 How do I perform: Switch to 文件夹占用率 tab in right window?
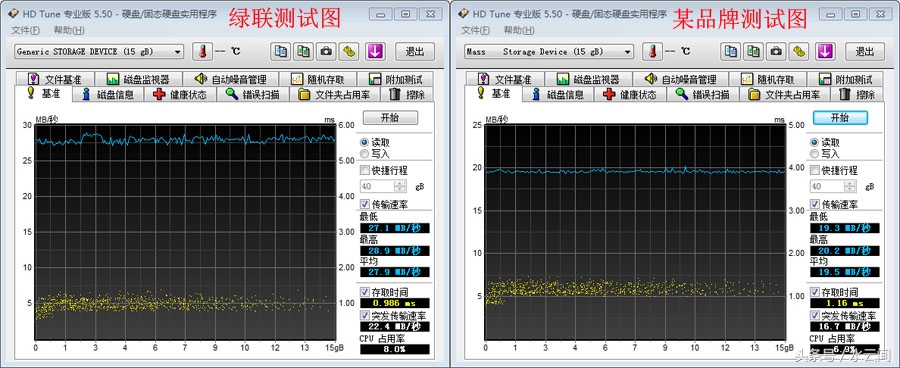[784, 95]
